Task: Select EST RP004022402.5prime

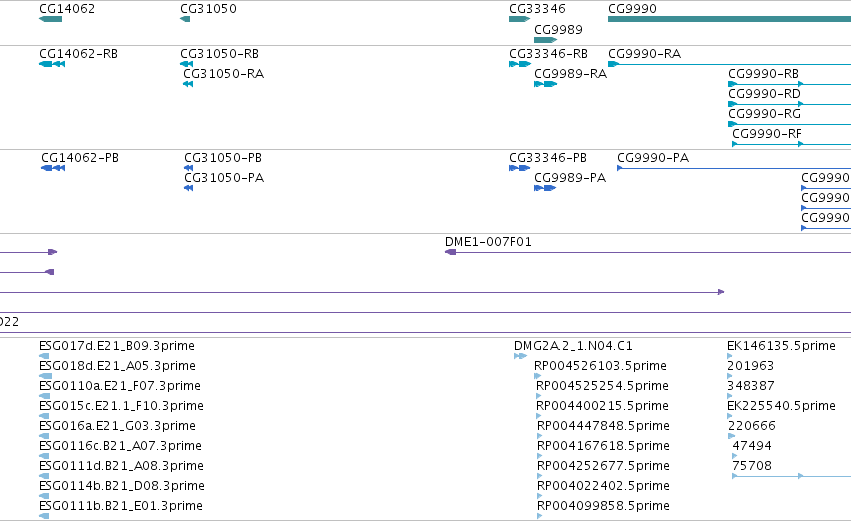Action: [604, 486]
